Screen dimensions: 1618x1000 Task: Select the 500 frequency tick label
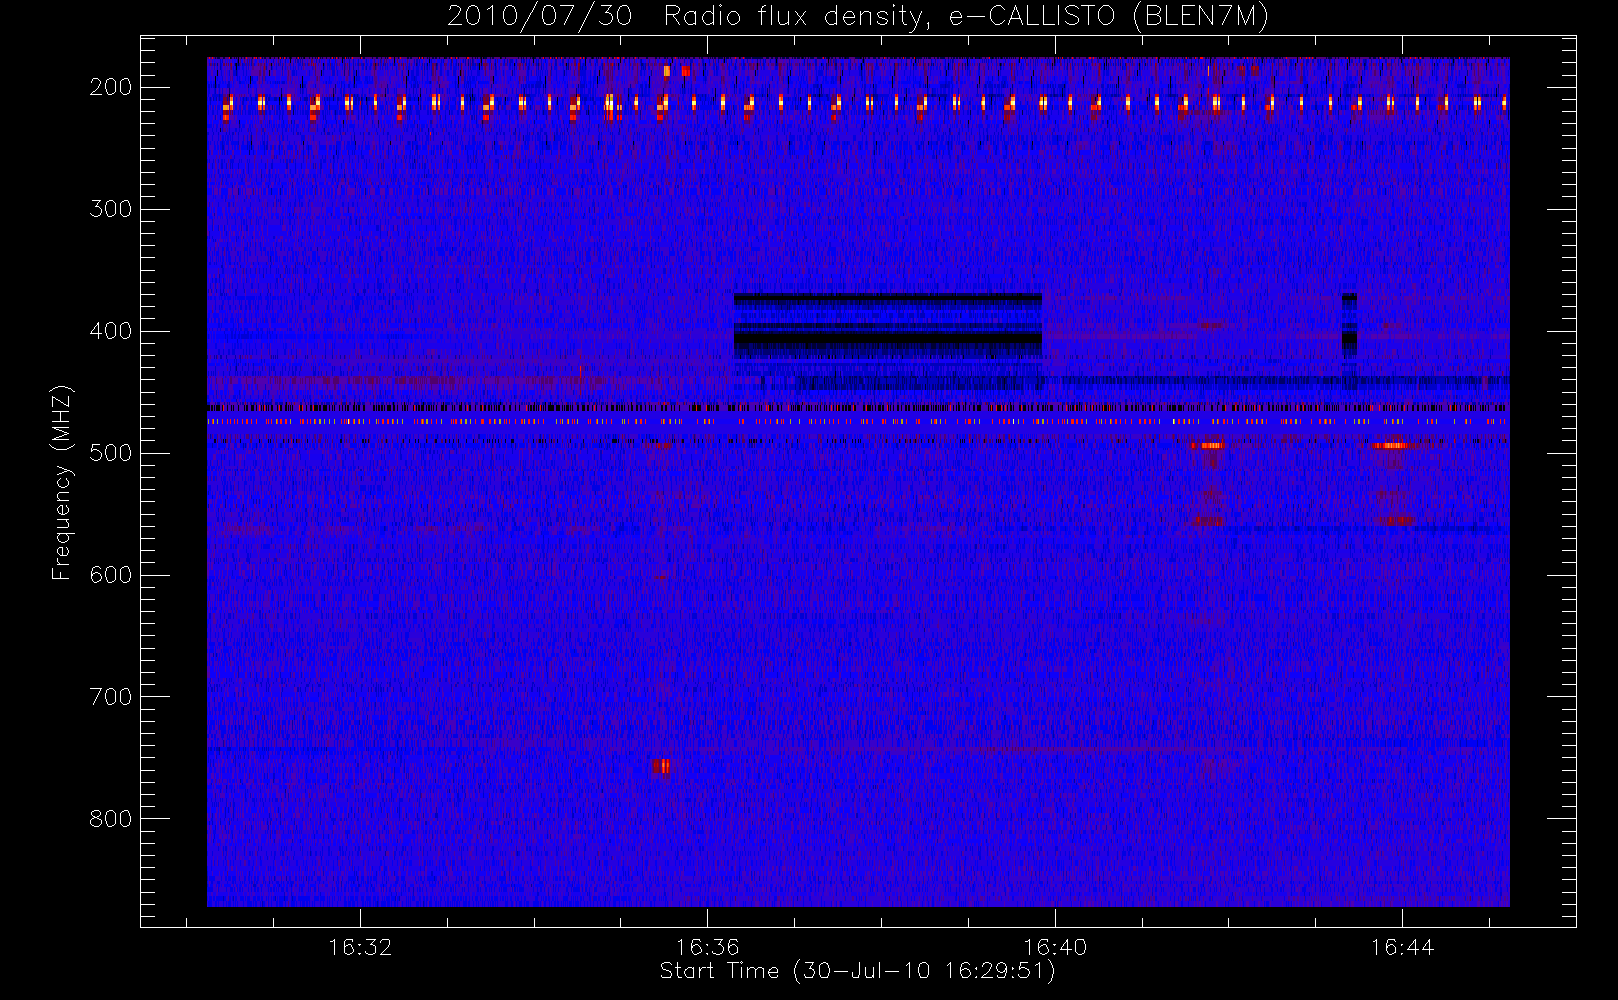[x=111, y=453]
